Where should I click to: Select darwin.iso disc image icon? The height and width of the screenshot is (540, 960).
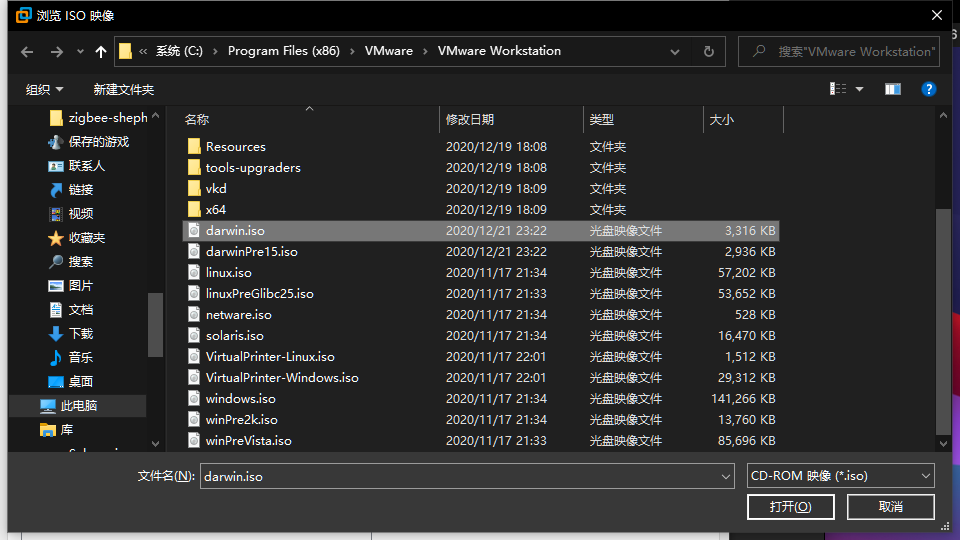194,230
